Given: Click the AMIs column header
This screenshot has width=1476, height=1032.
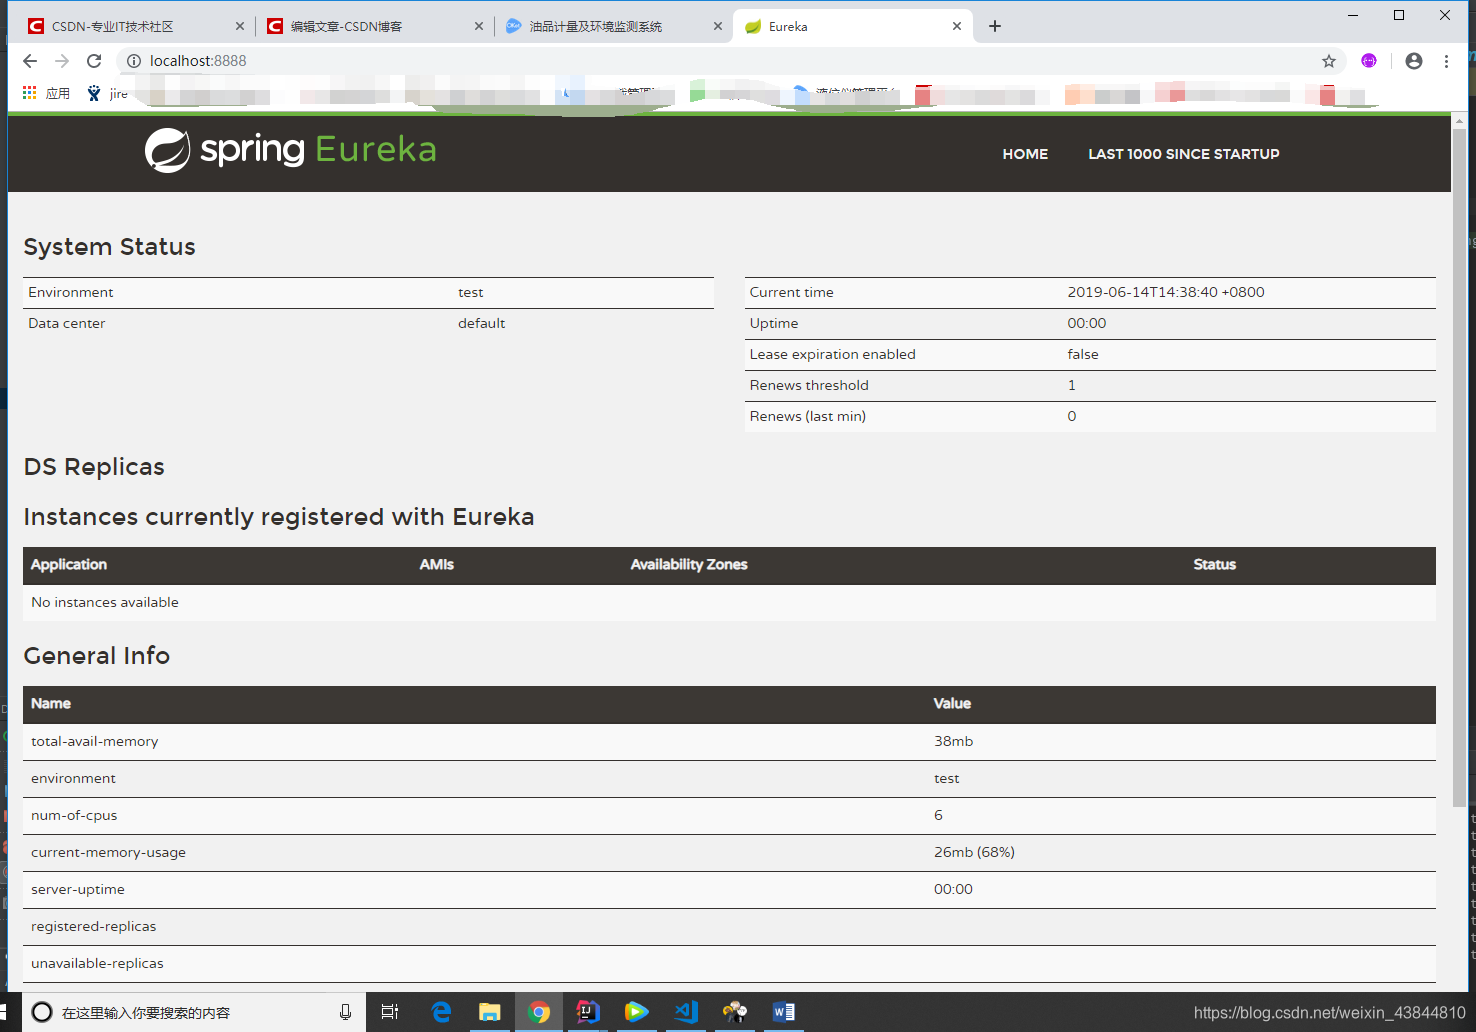Looking at the screenshot, I should coord(437,565).
